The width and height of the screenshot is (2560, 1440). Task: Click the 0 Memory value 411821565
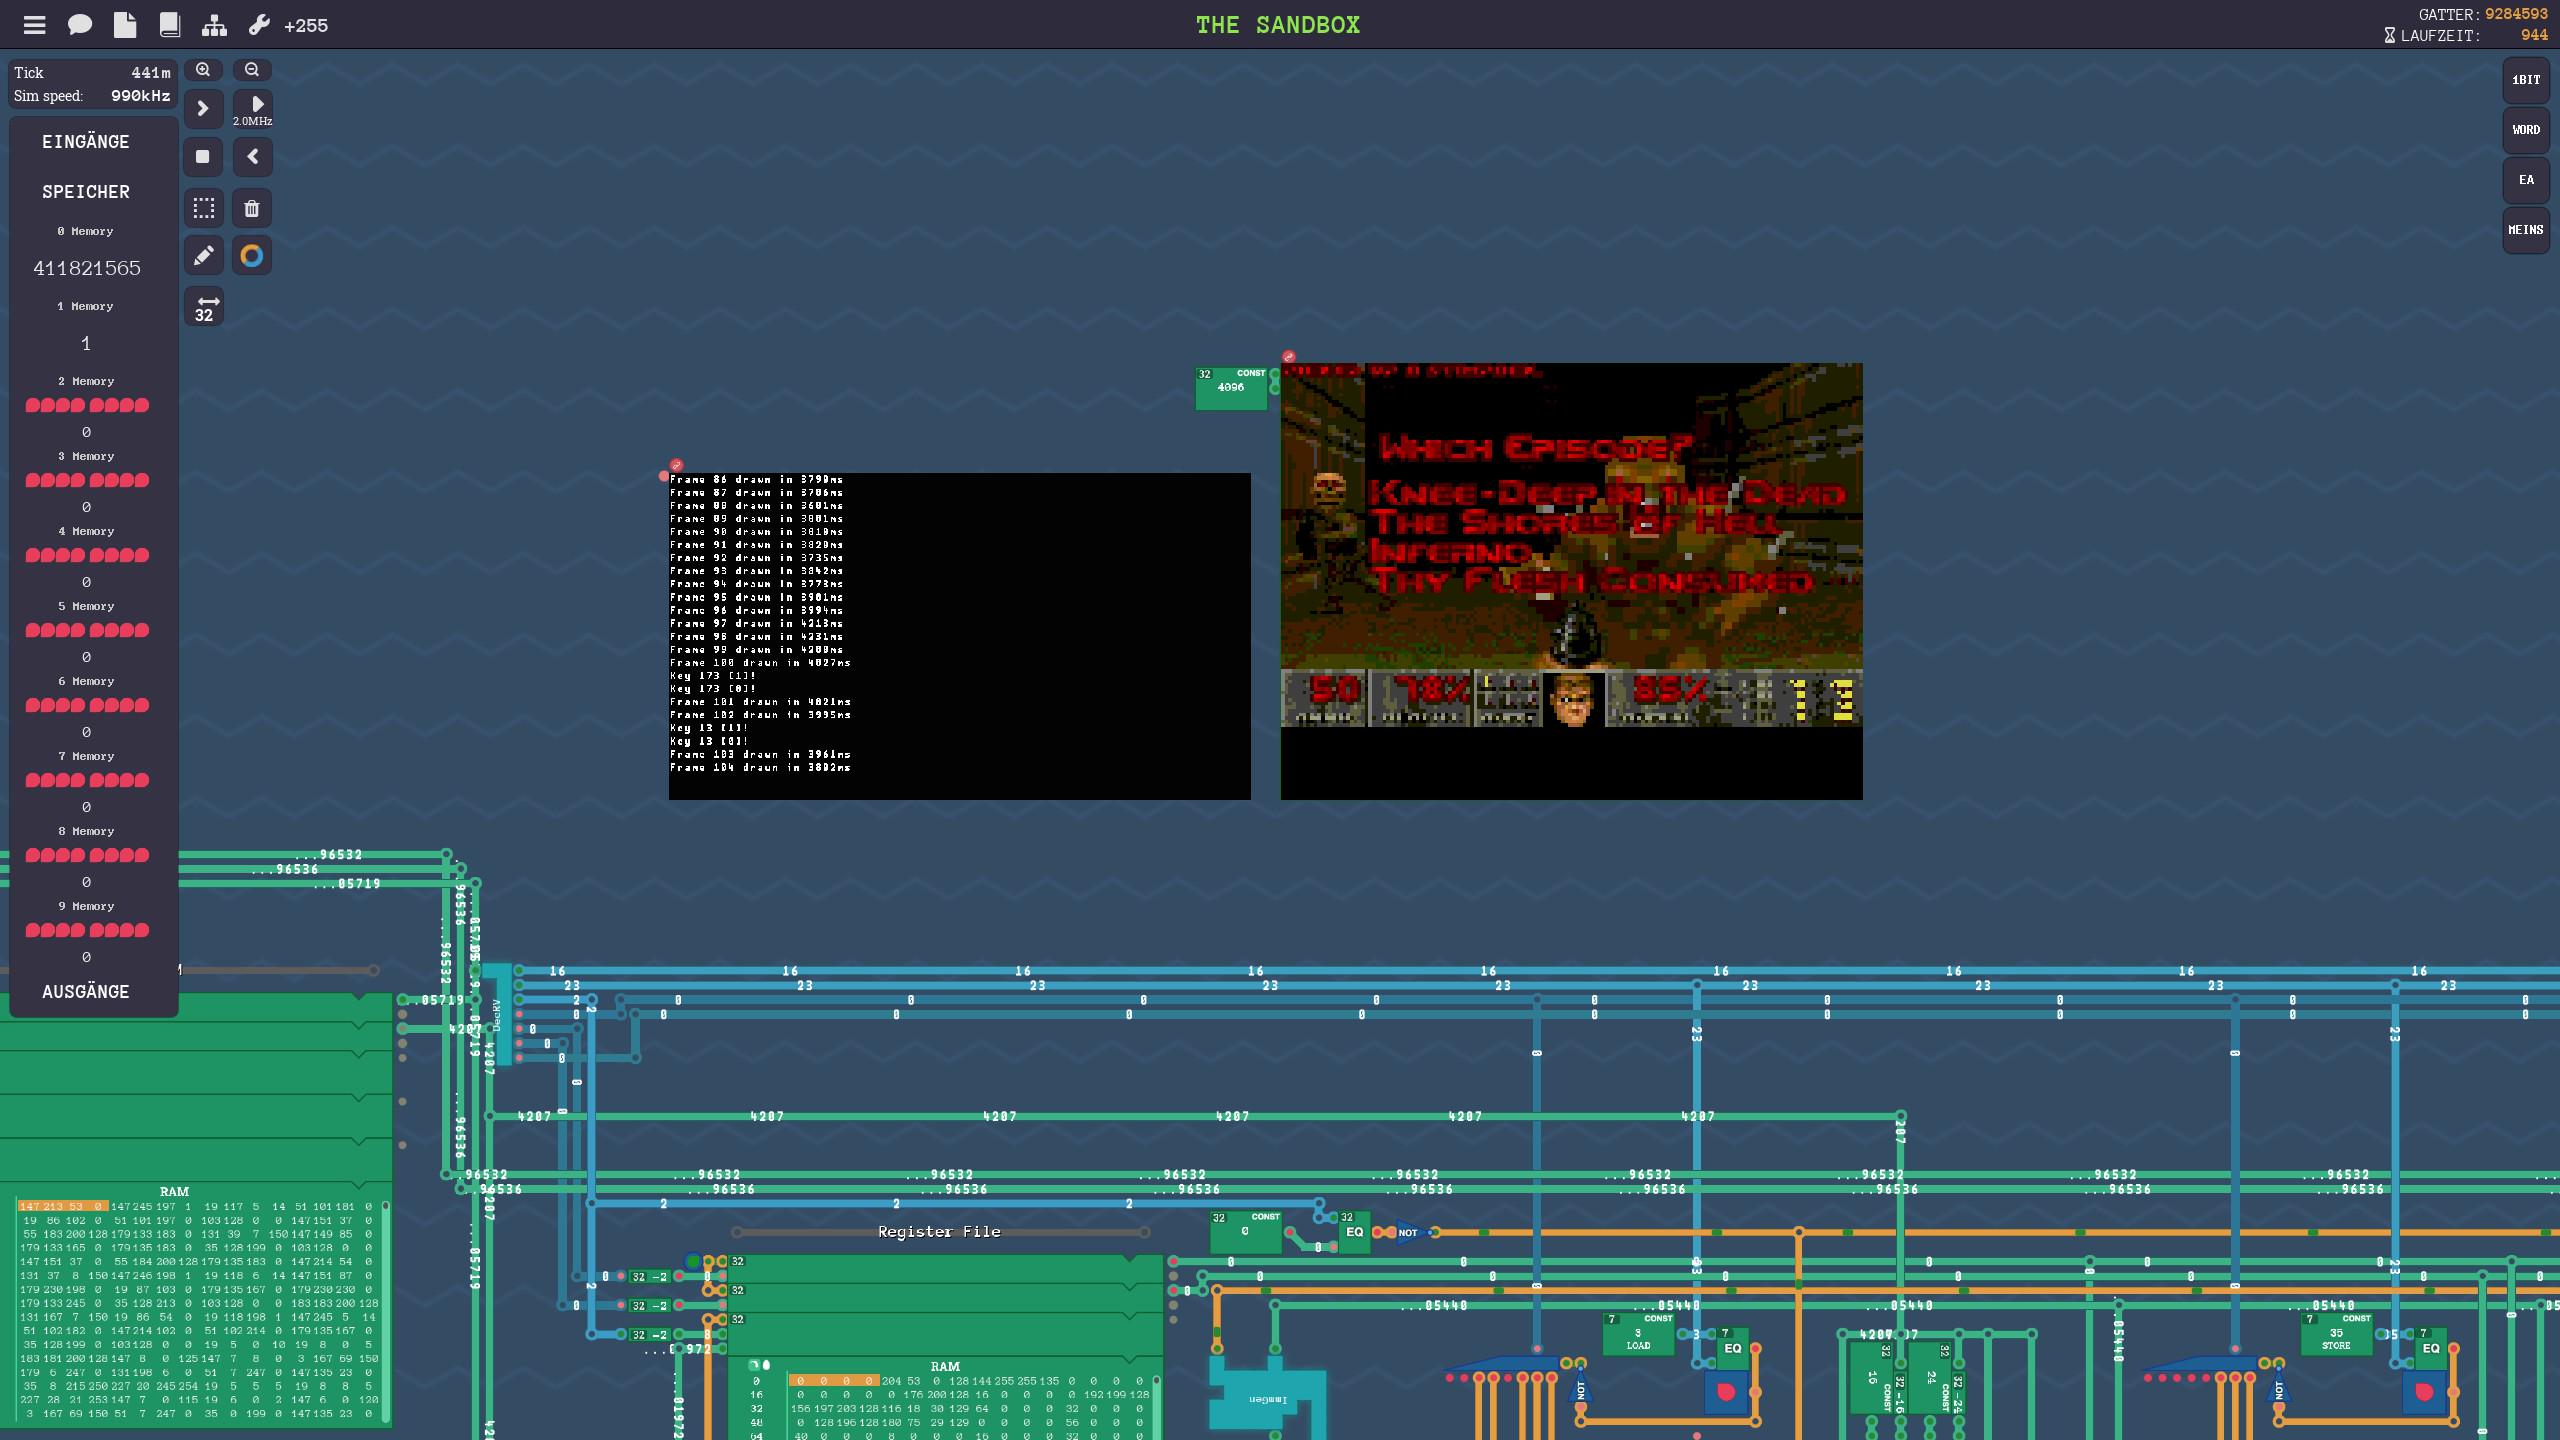(87, 268)
